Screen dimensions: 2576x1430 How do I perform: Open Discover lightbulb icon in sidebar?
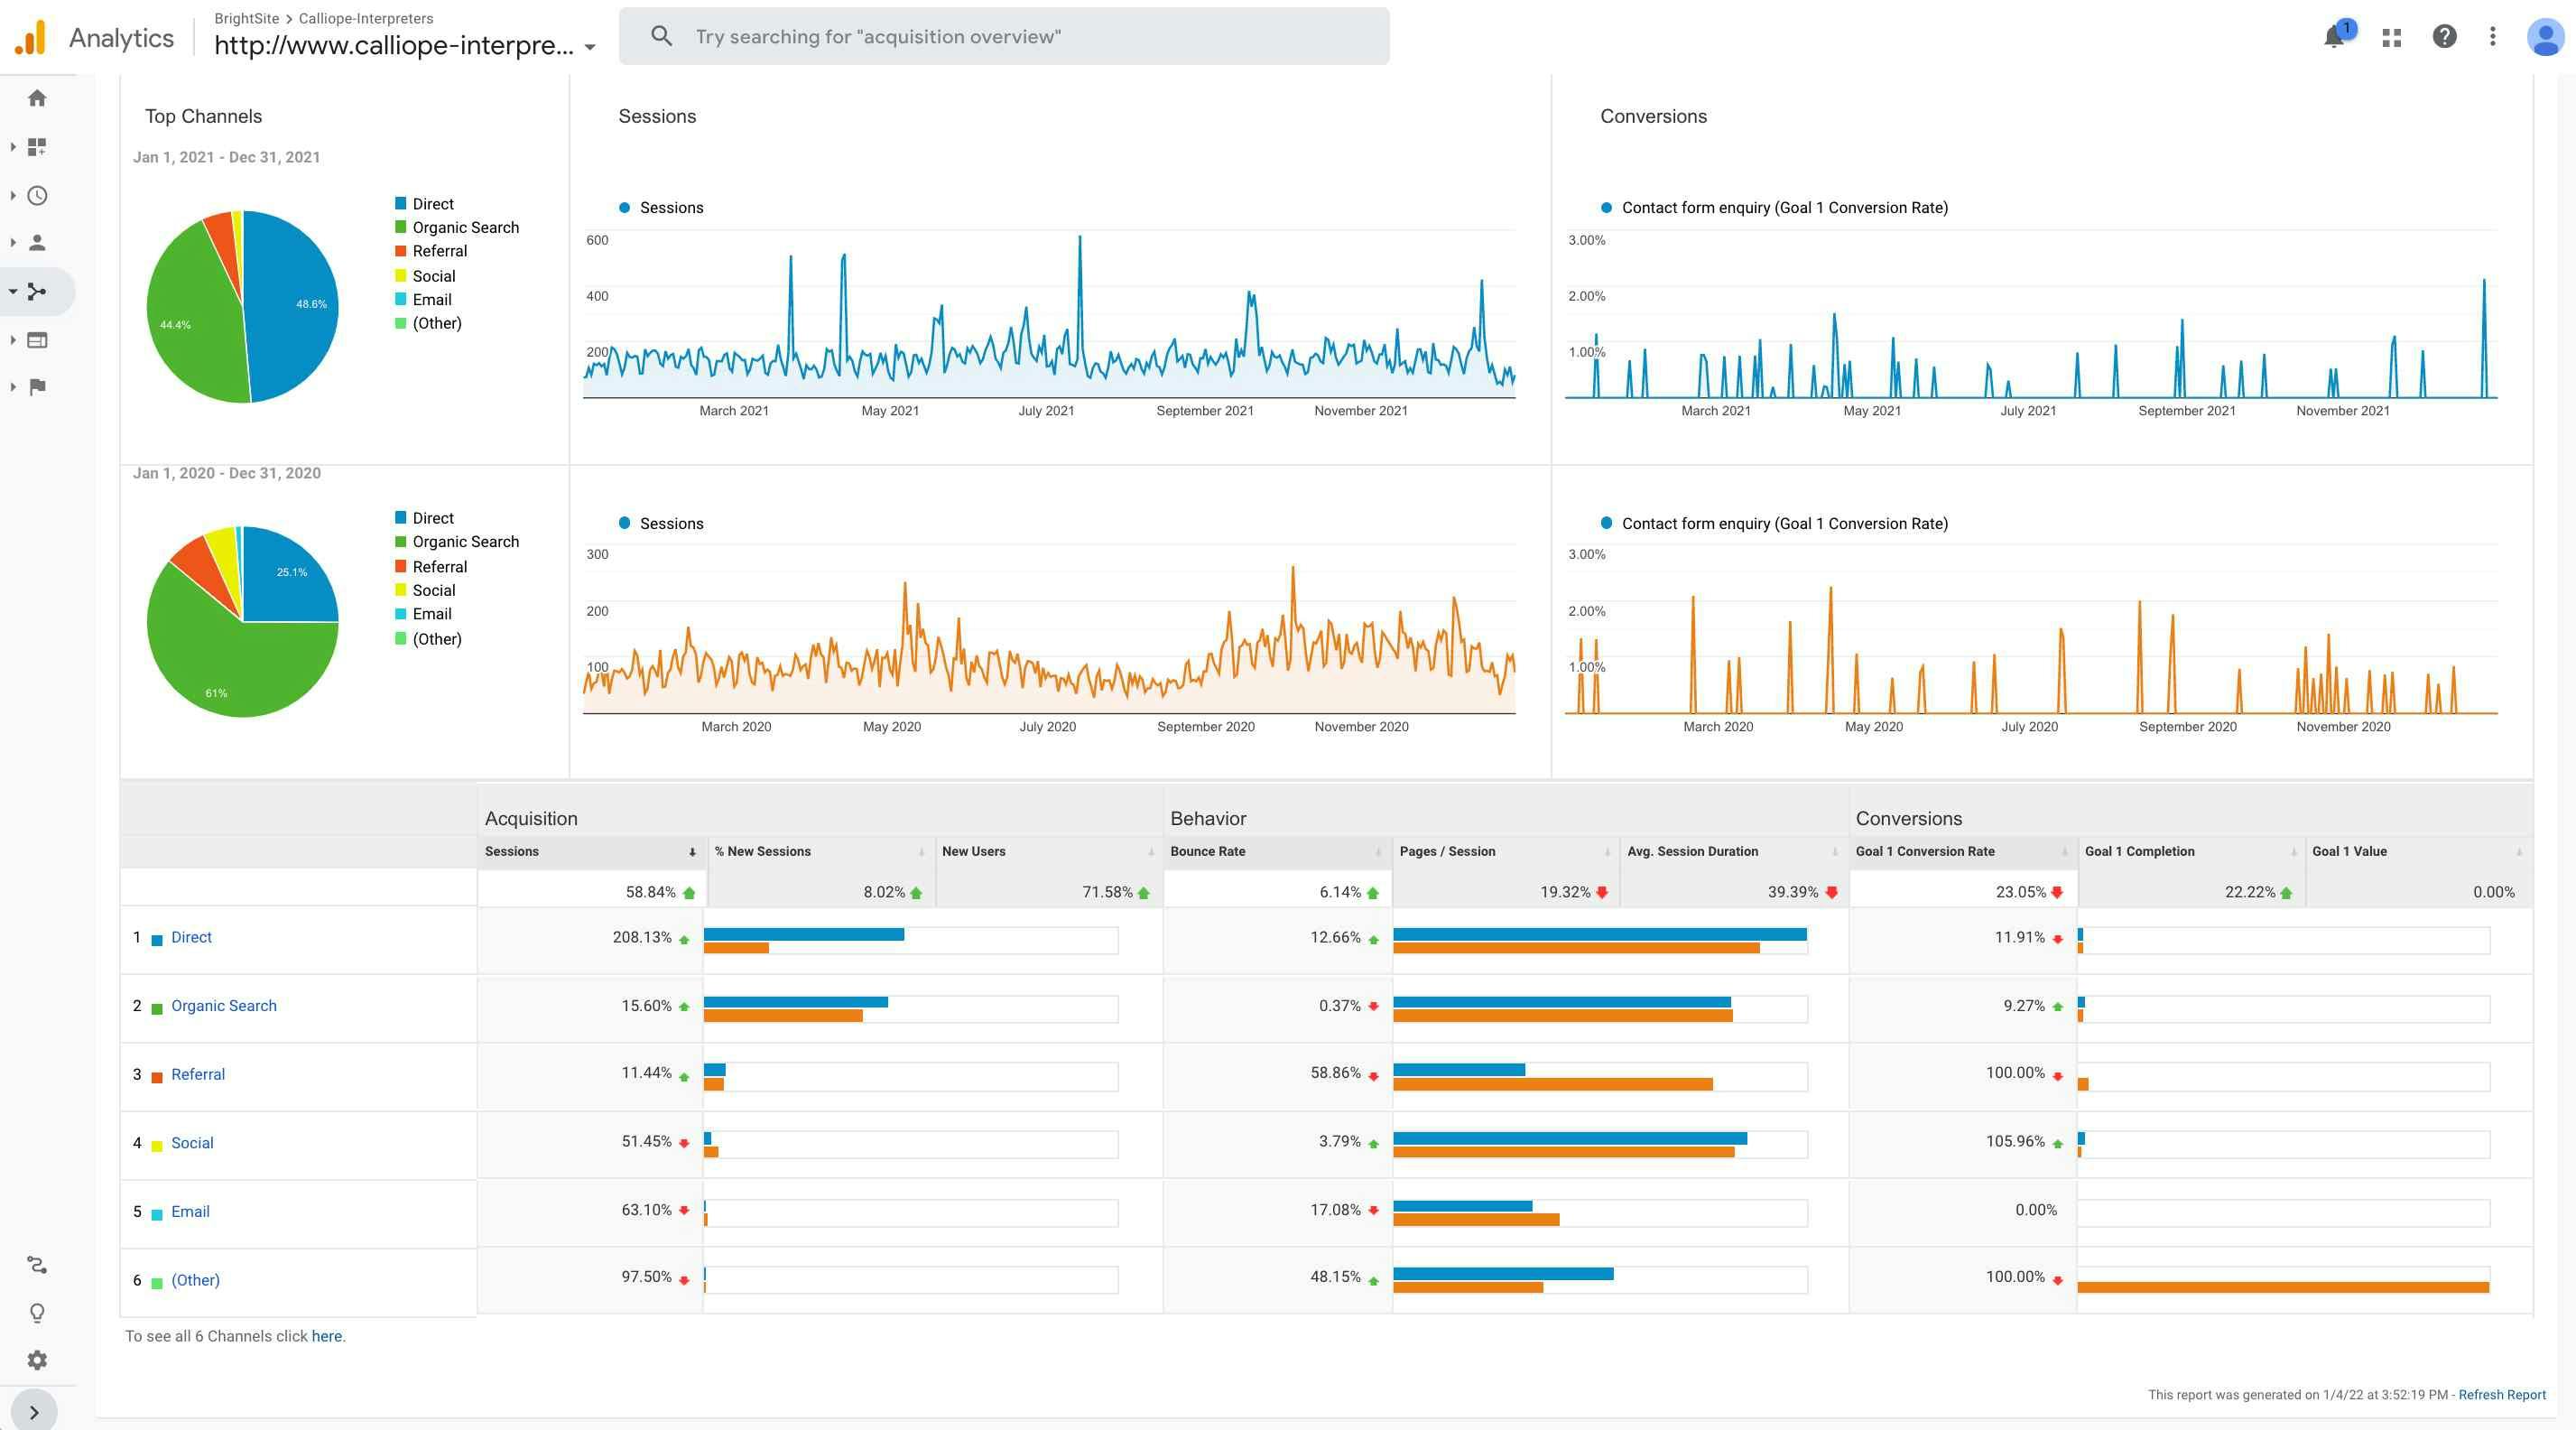click(37, 1313)
